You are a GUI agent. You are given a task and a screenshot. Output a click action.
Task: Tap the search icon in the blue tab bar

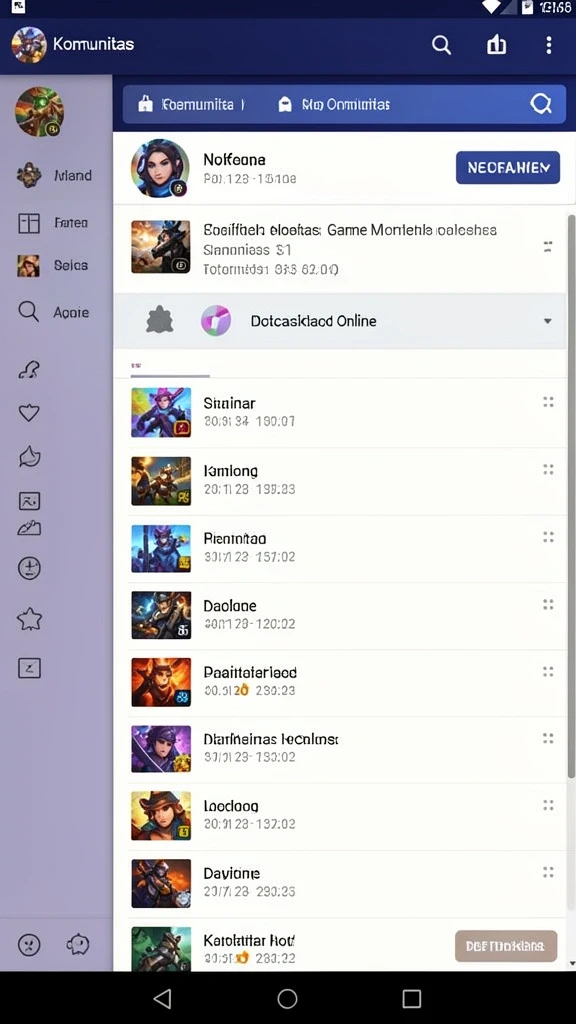(541, 104)
